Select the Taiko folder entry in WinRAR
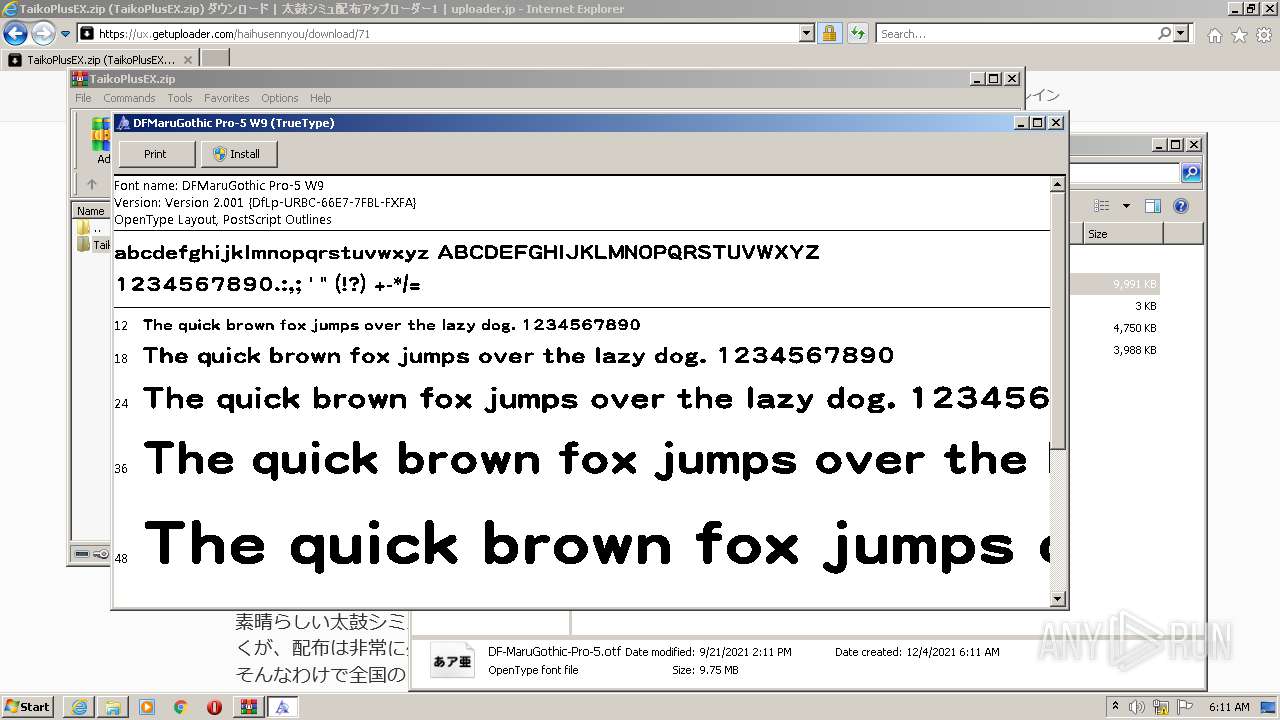 93,245
